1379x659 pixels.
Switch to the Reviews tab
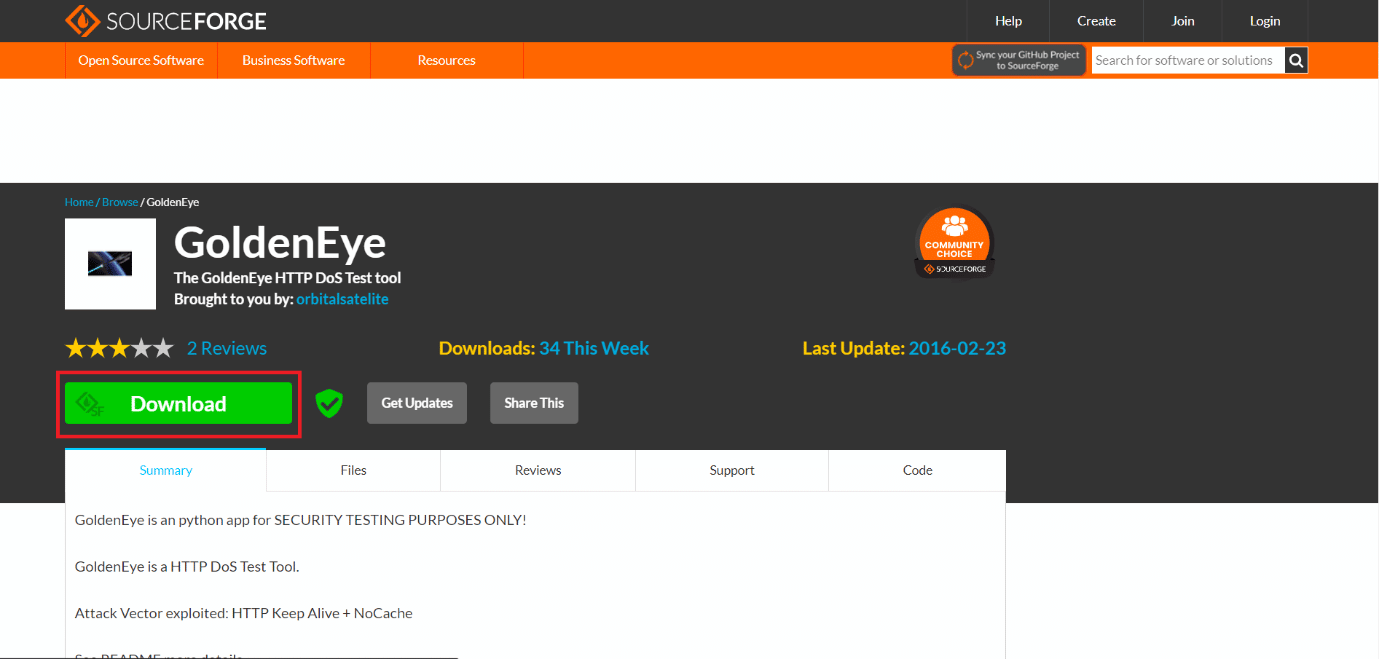[x=538, y=470]
